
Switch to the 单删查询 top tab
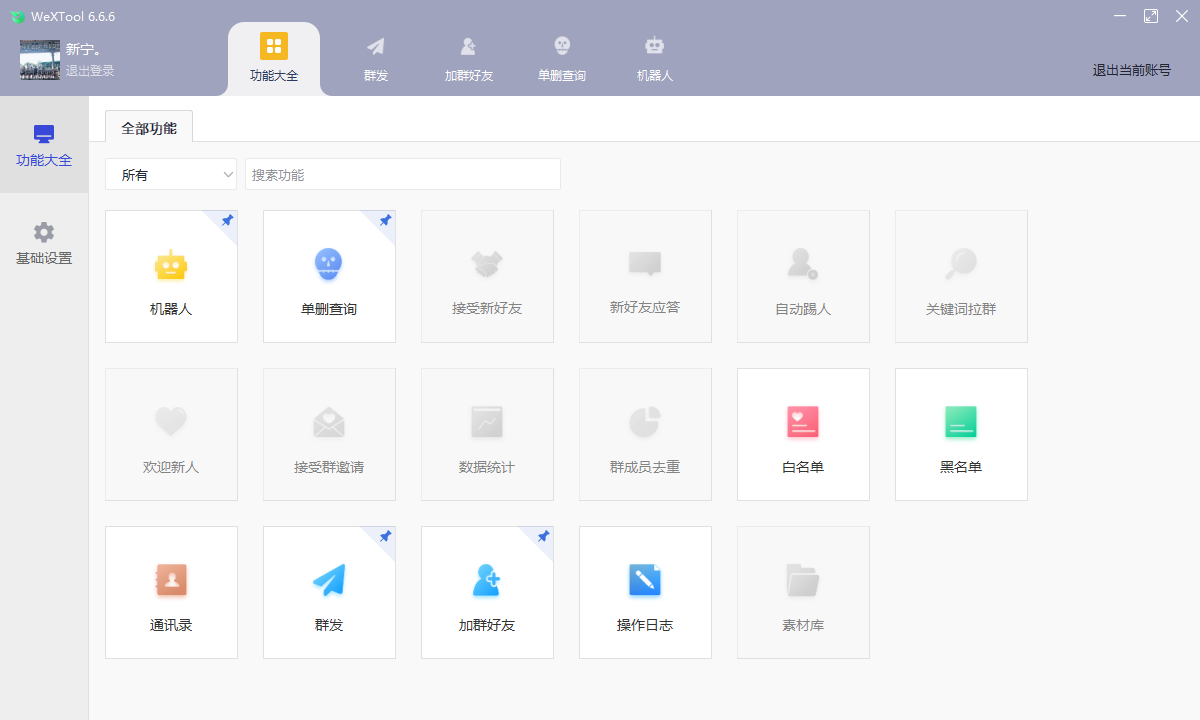tap(562, 59)
